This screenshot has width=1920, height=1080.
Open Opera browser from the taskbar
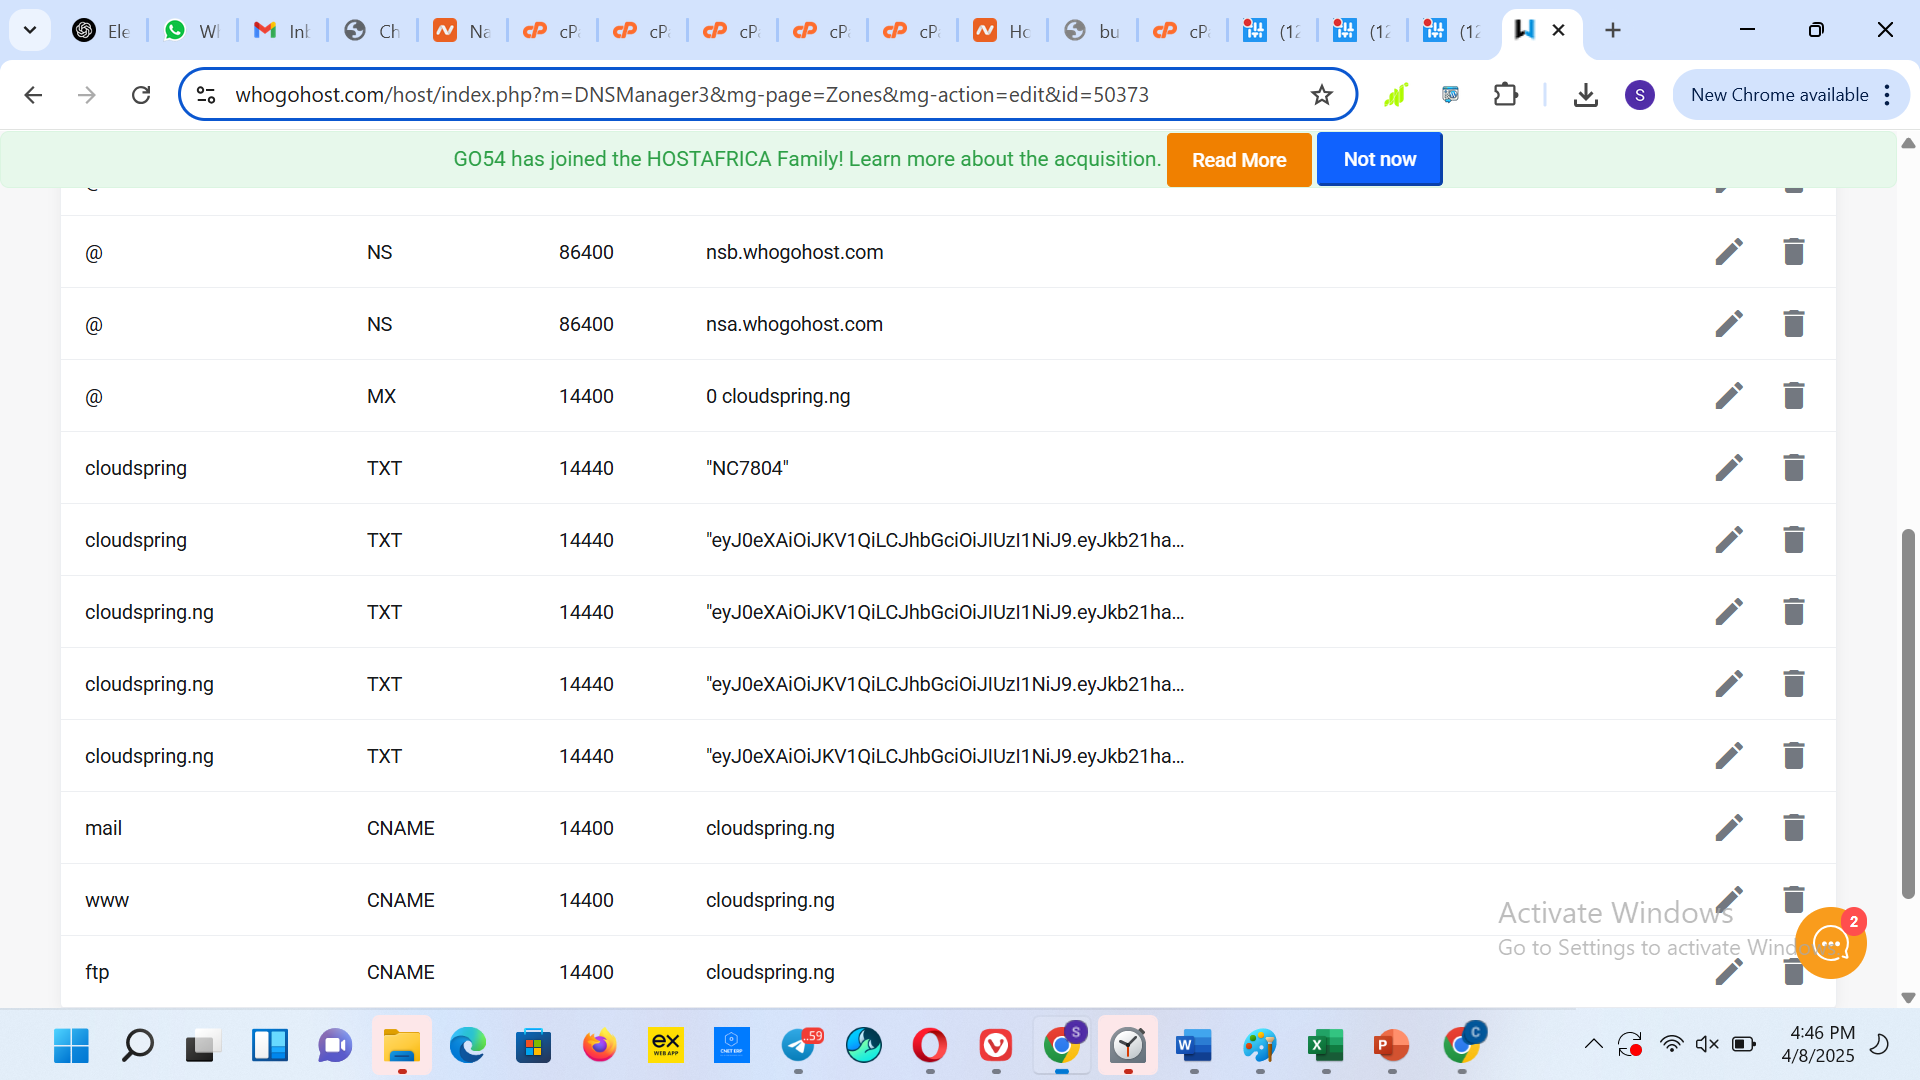(x=930, y=1046)
